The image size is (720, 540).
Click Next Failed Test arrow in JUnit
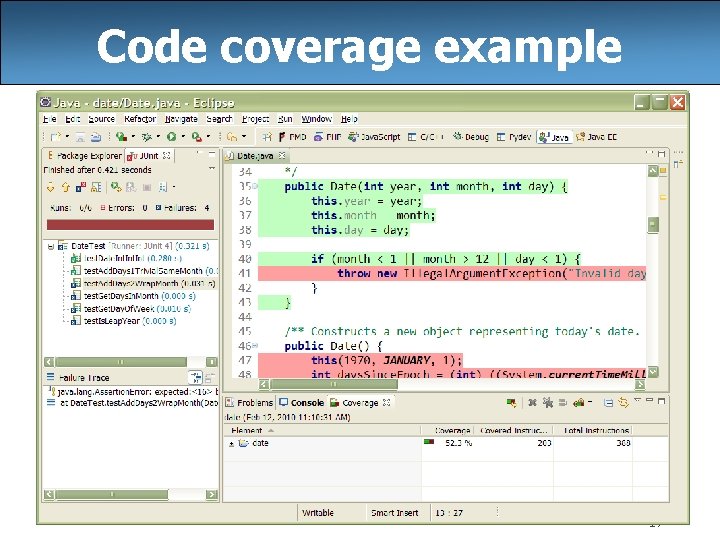coord(51,187)
